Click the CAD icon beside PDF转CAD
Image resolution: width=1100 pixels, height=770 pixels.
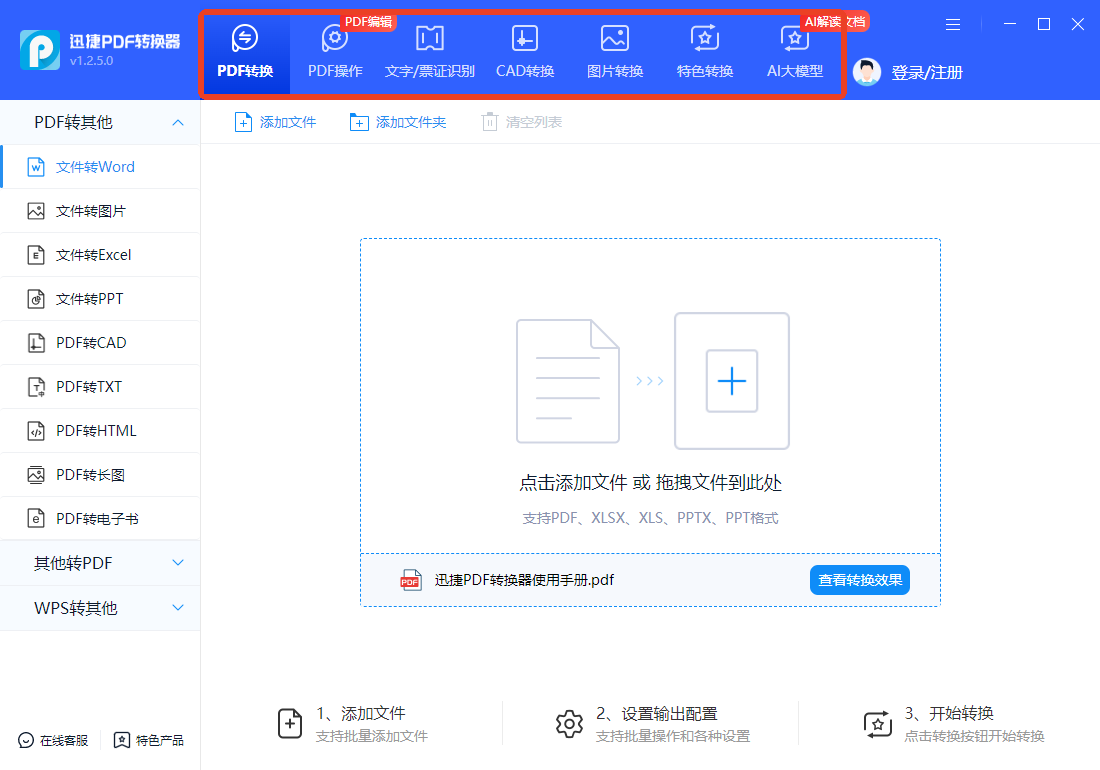tap(36, 343)
